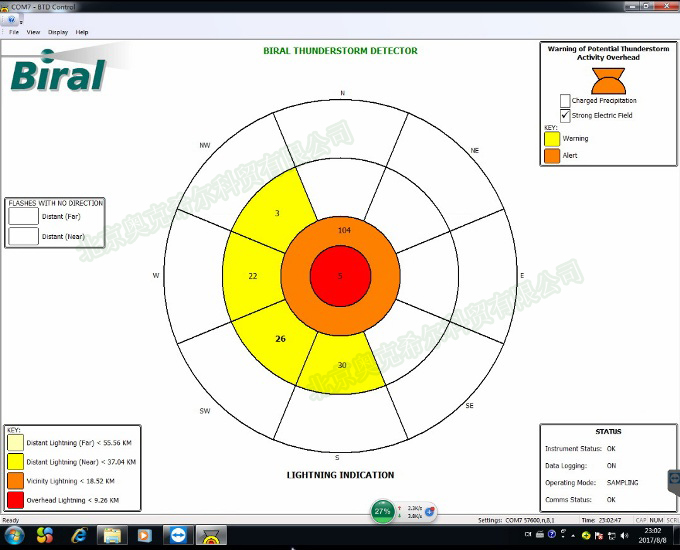Click the COM7 57600,n,8,1 settings status text

[516, 520]
